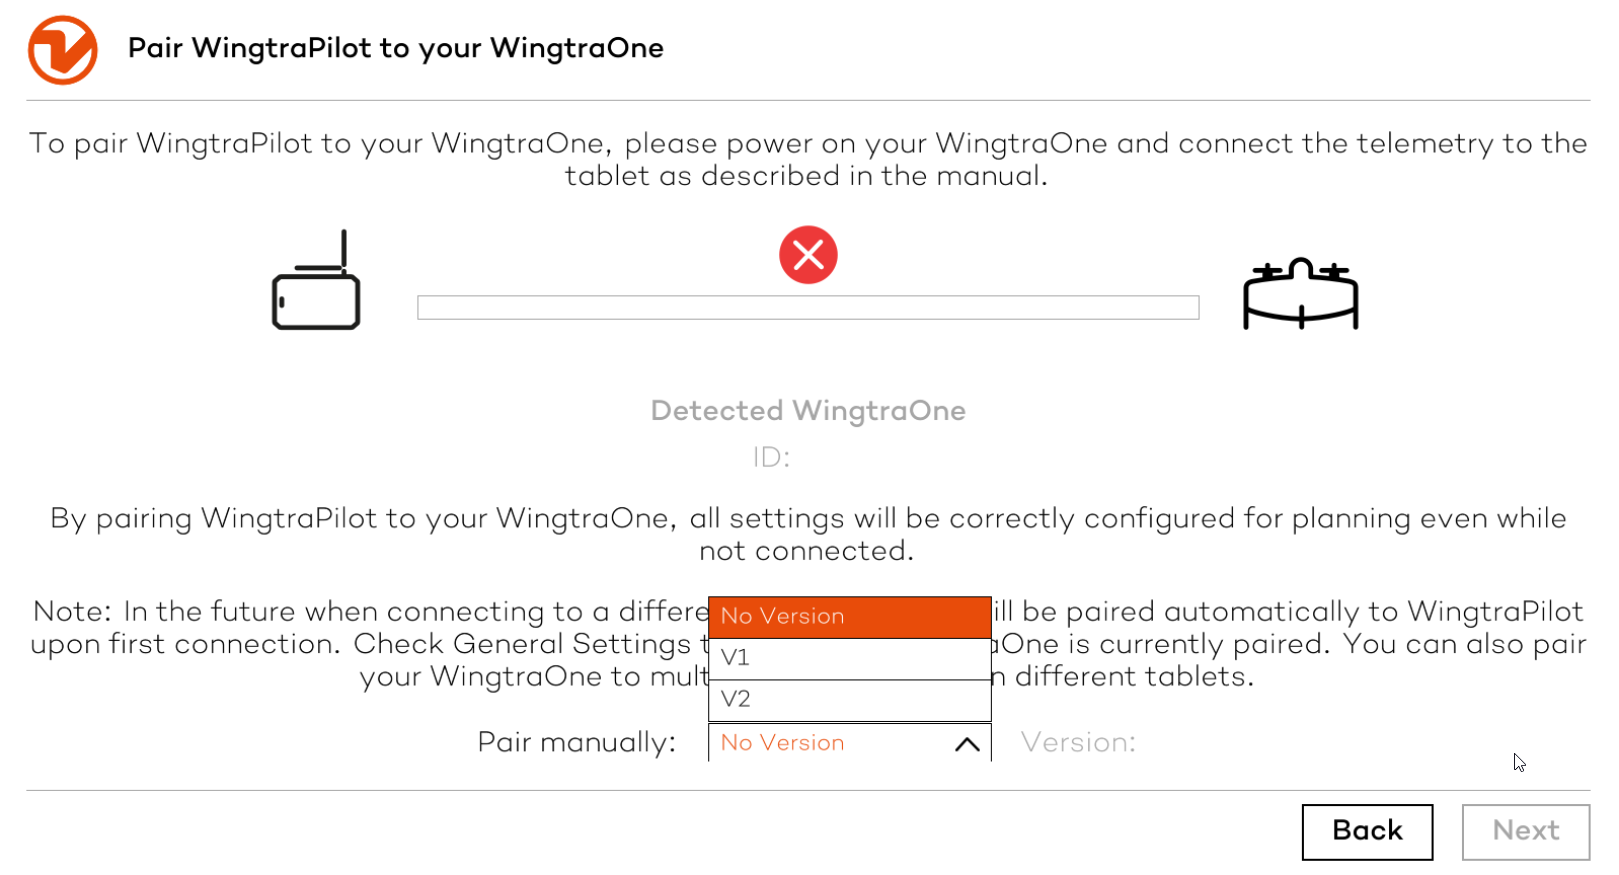This screenshot has width=1619, height=875.
Task: Choose V1 from the version list
Action: pos(849,658)
